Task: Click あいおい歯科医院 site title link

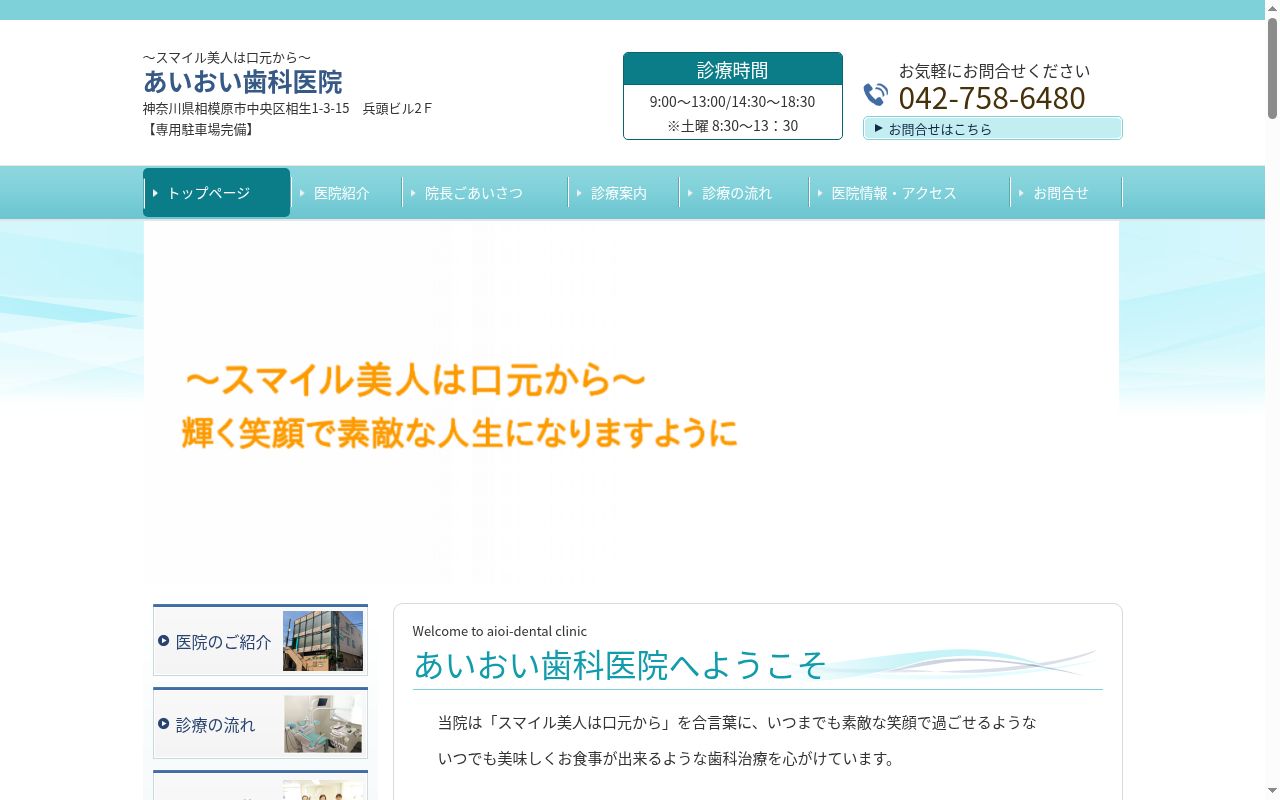Action: [x=243, y=81]
